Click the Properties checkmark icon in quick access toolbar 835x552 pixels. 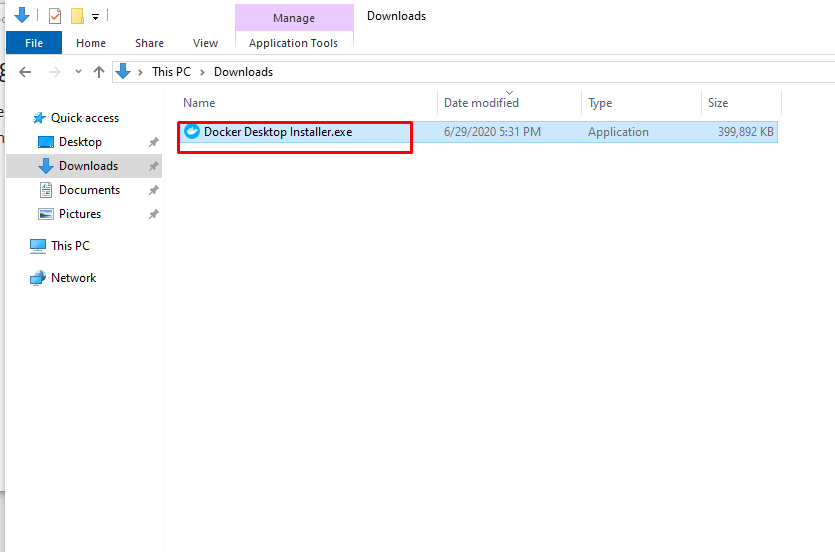coord(55,16)
